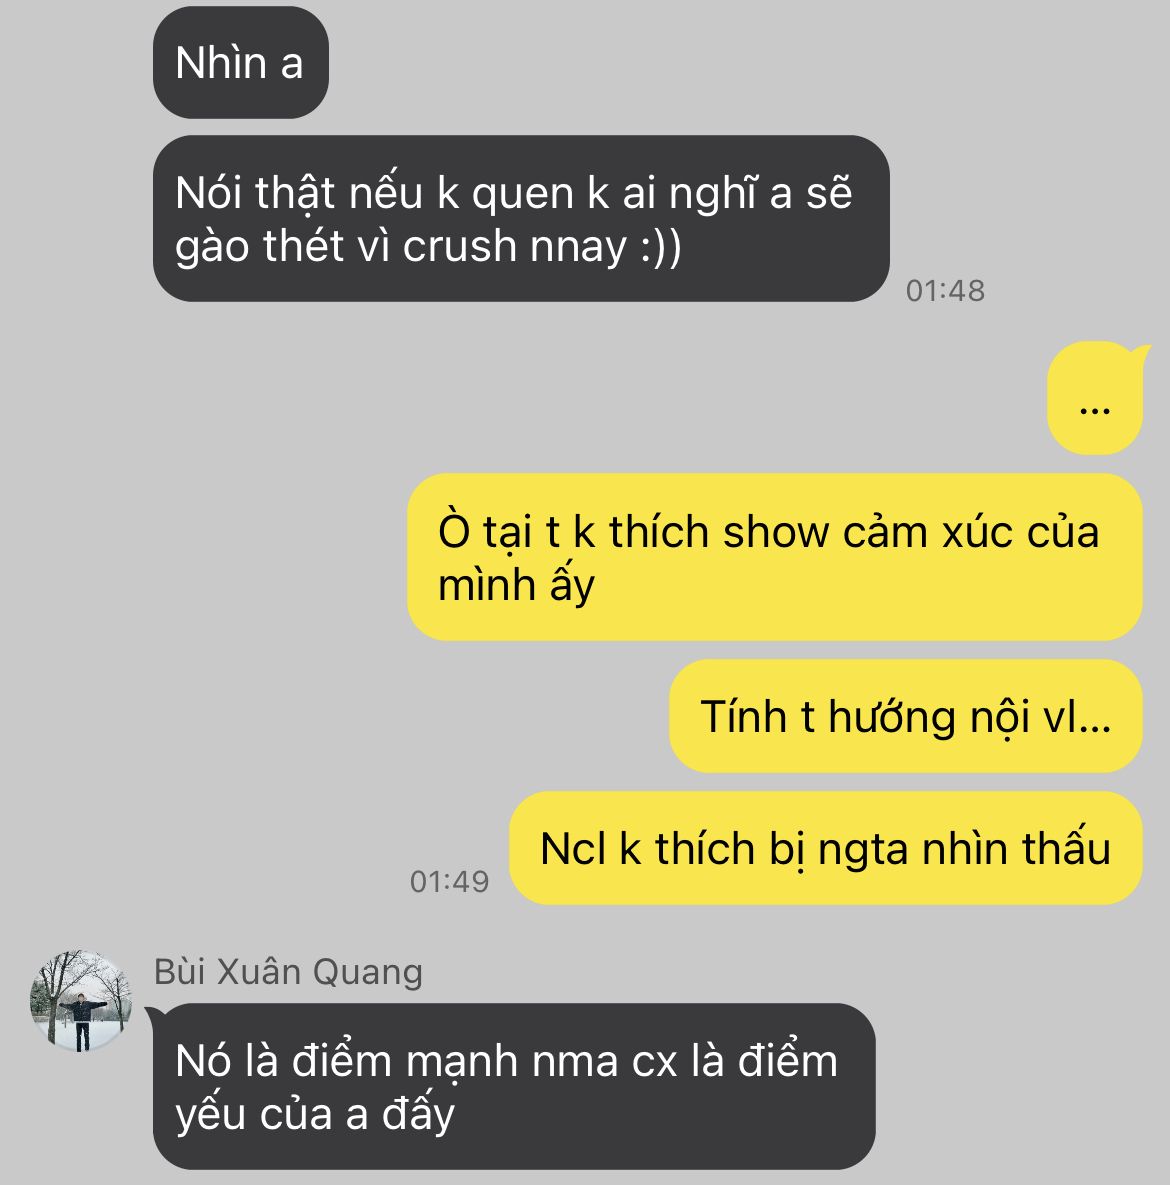Open Bùi Xuân Quang's profile picture
The width and height of the screenshot is (1170, 1185).
pos(81,1001)
